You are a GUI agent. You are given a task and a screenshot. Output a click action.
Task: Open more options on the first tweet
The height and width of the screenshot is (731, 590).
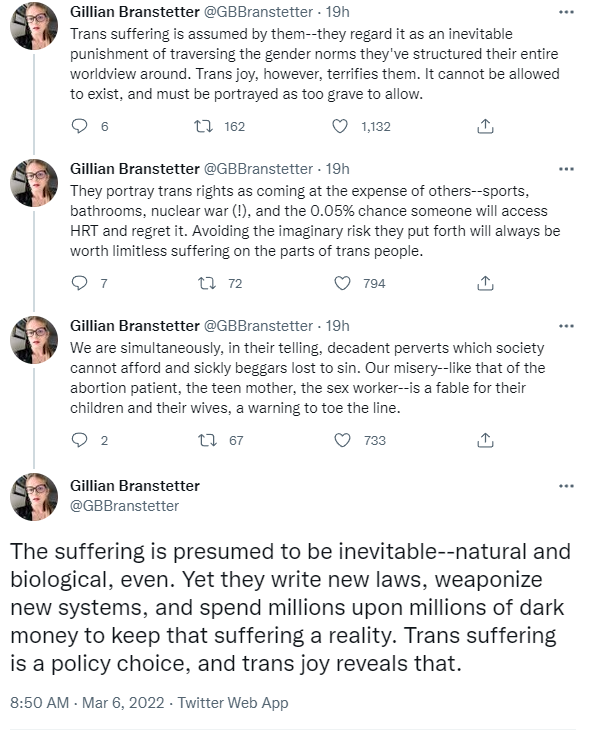tap(566, 12)
